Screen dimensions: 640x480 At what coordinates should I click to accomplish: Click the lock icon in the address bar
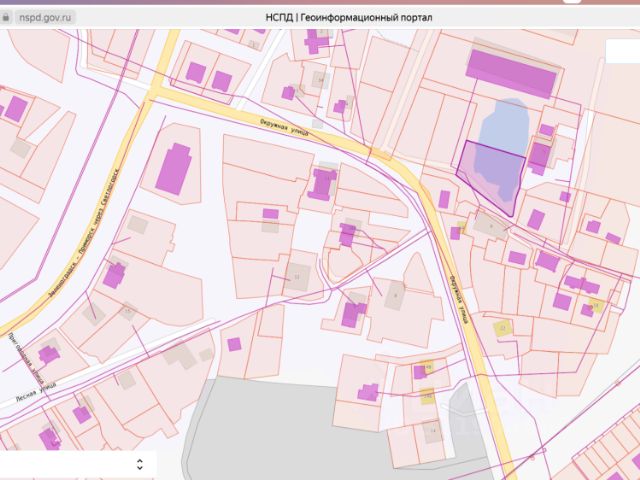[6, 18]
